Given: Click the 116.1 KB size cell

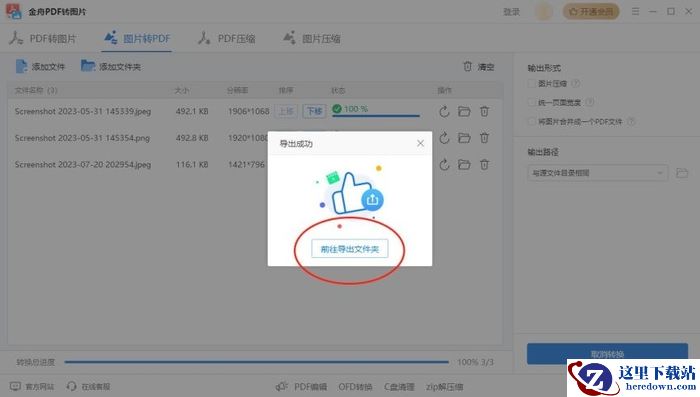Looking at the screenshot, I should (192, 164).
